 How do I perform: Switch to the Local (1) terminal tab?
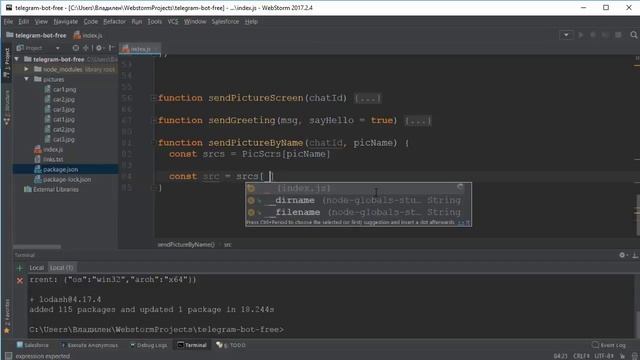click(61, 268)
